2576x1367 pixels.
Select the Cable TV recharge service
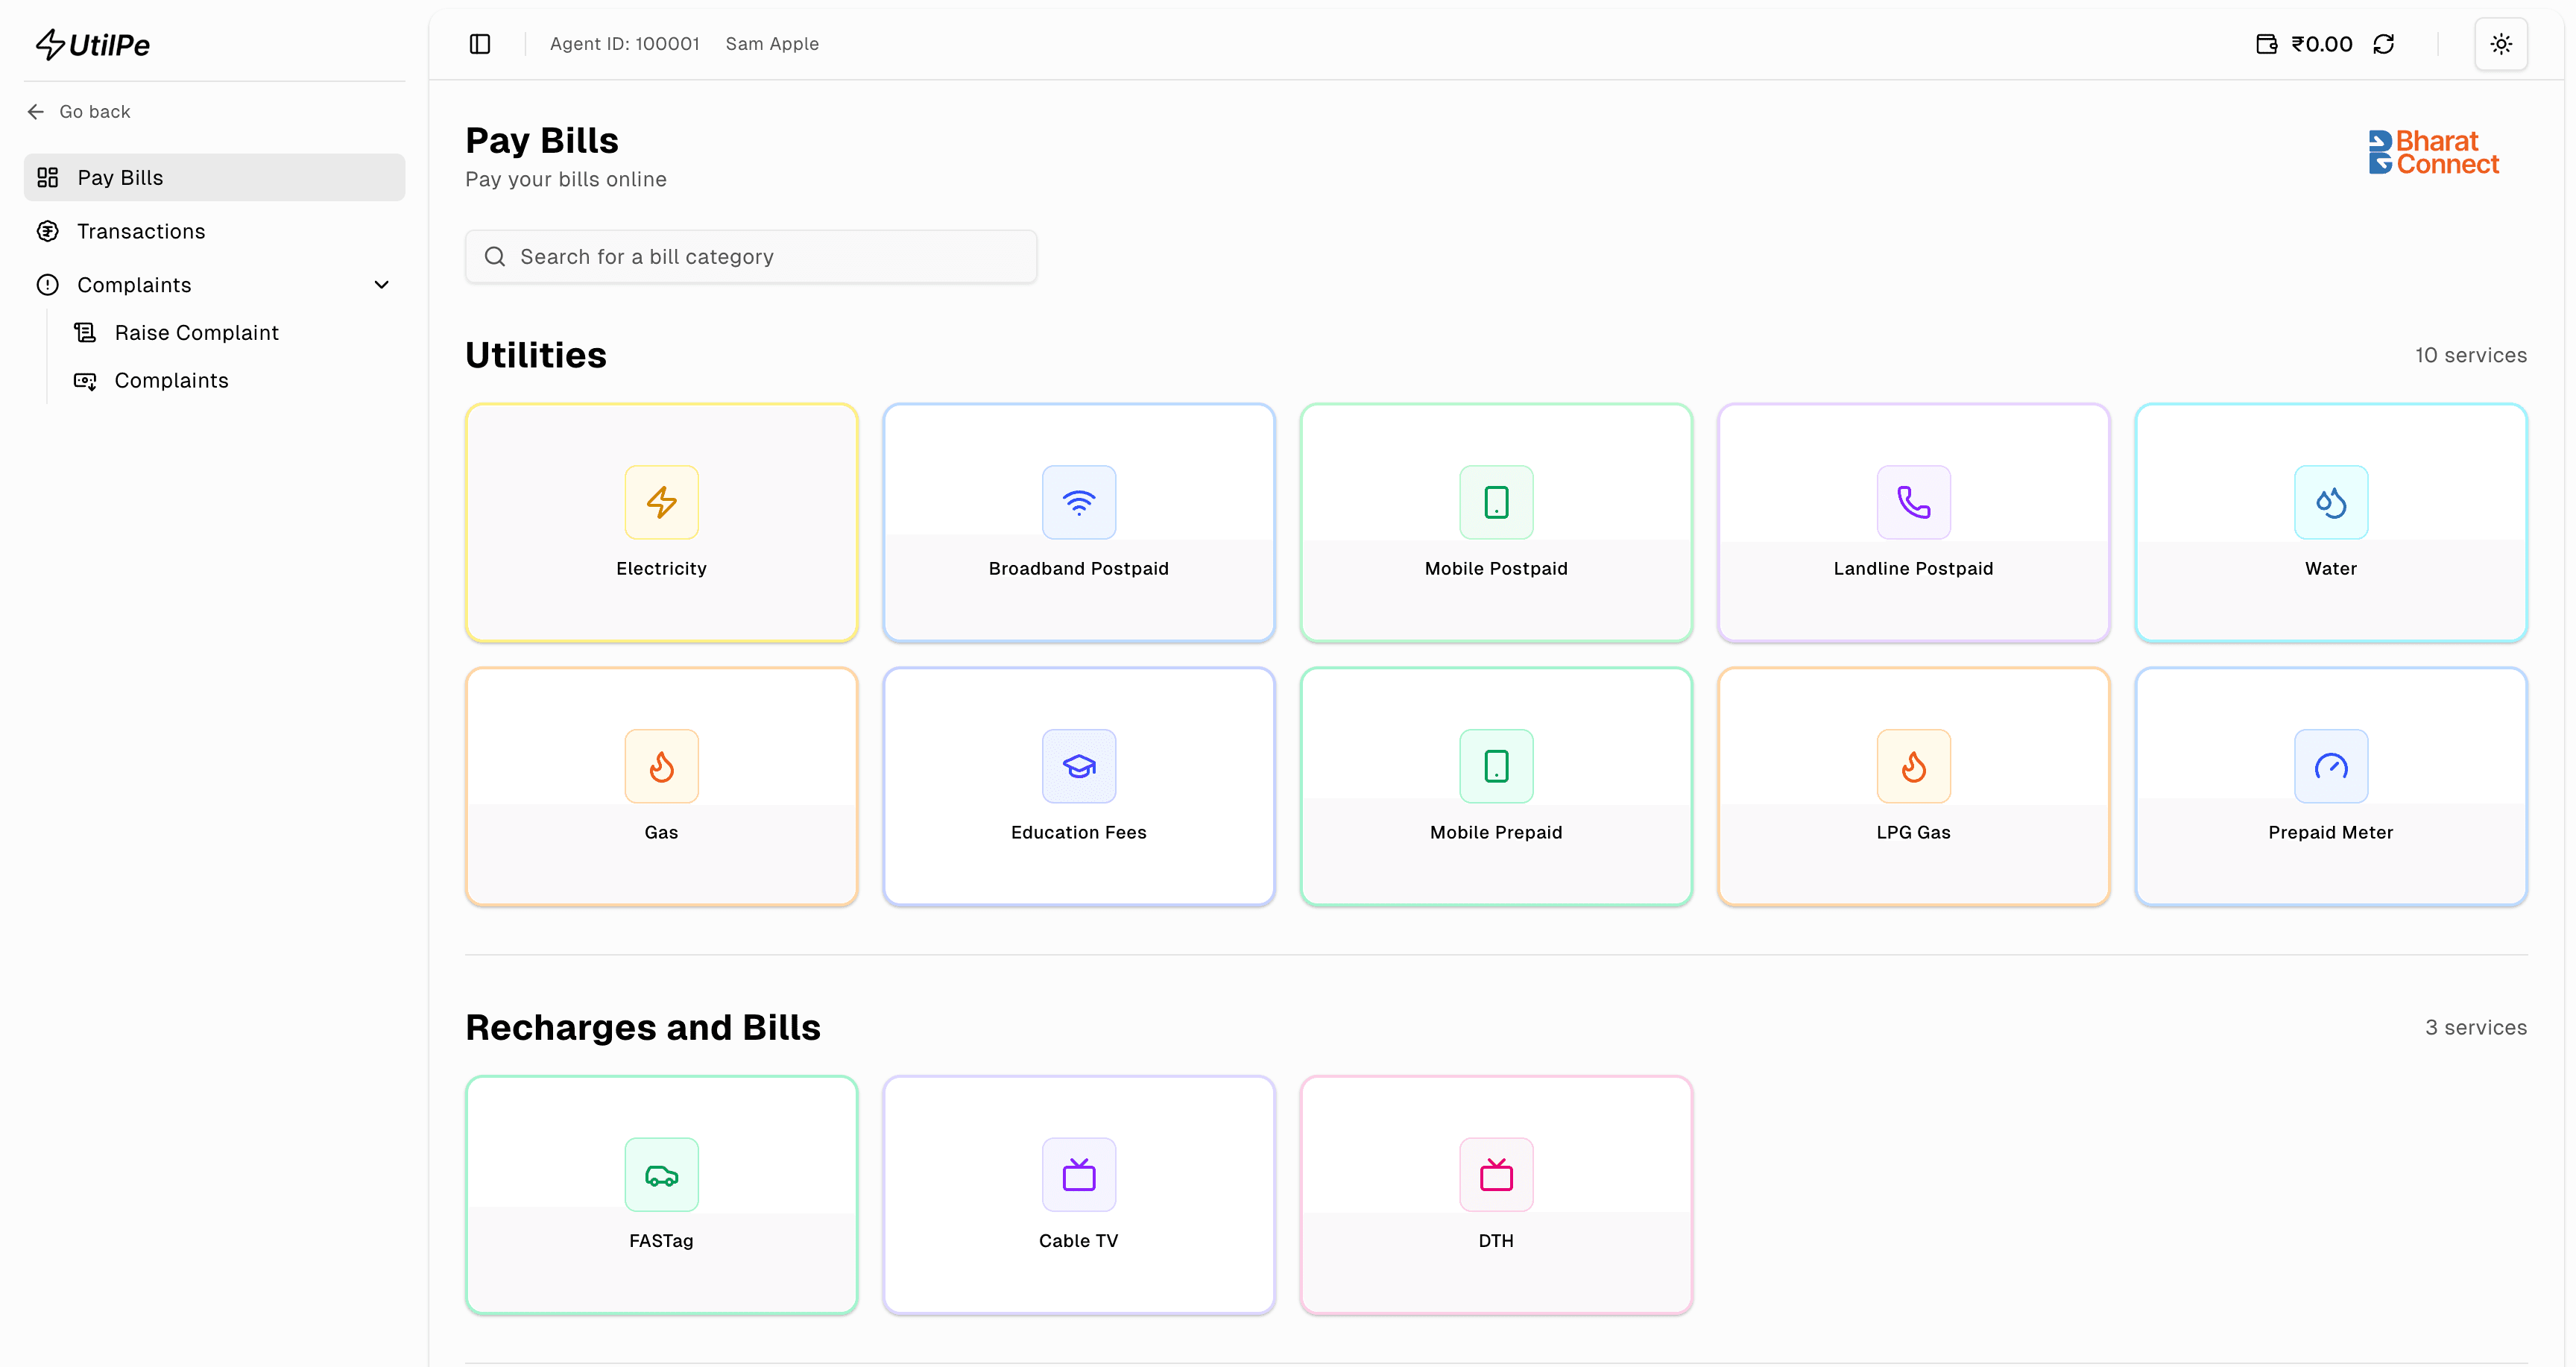1078,1195
